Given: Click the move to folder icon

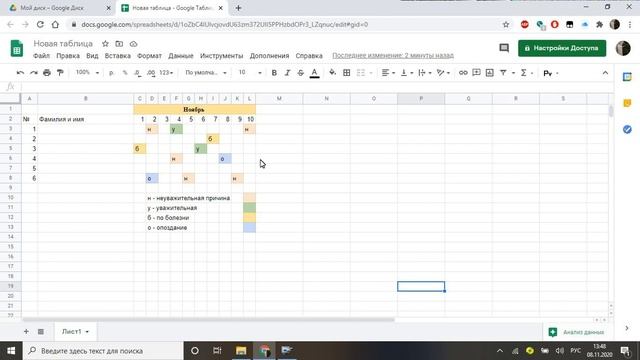Looking at the screenshot, I should 119,44.
